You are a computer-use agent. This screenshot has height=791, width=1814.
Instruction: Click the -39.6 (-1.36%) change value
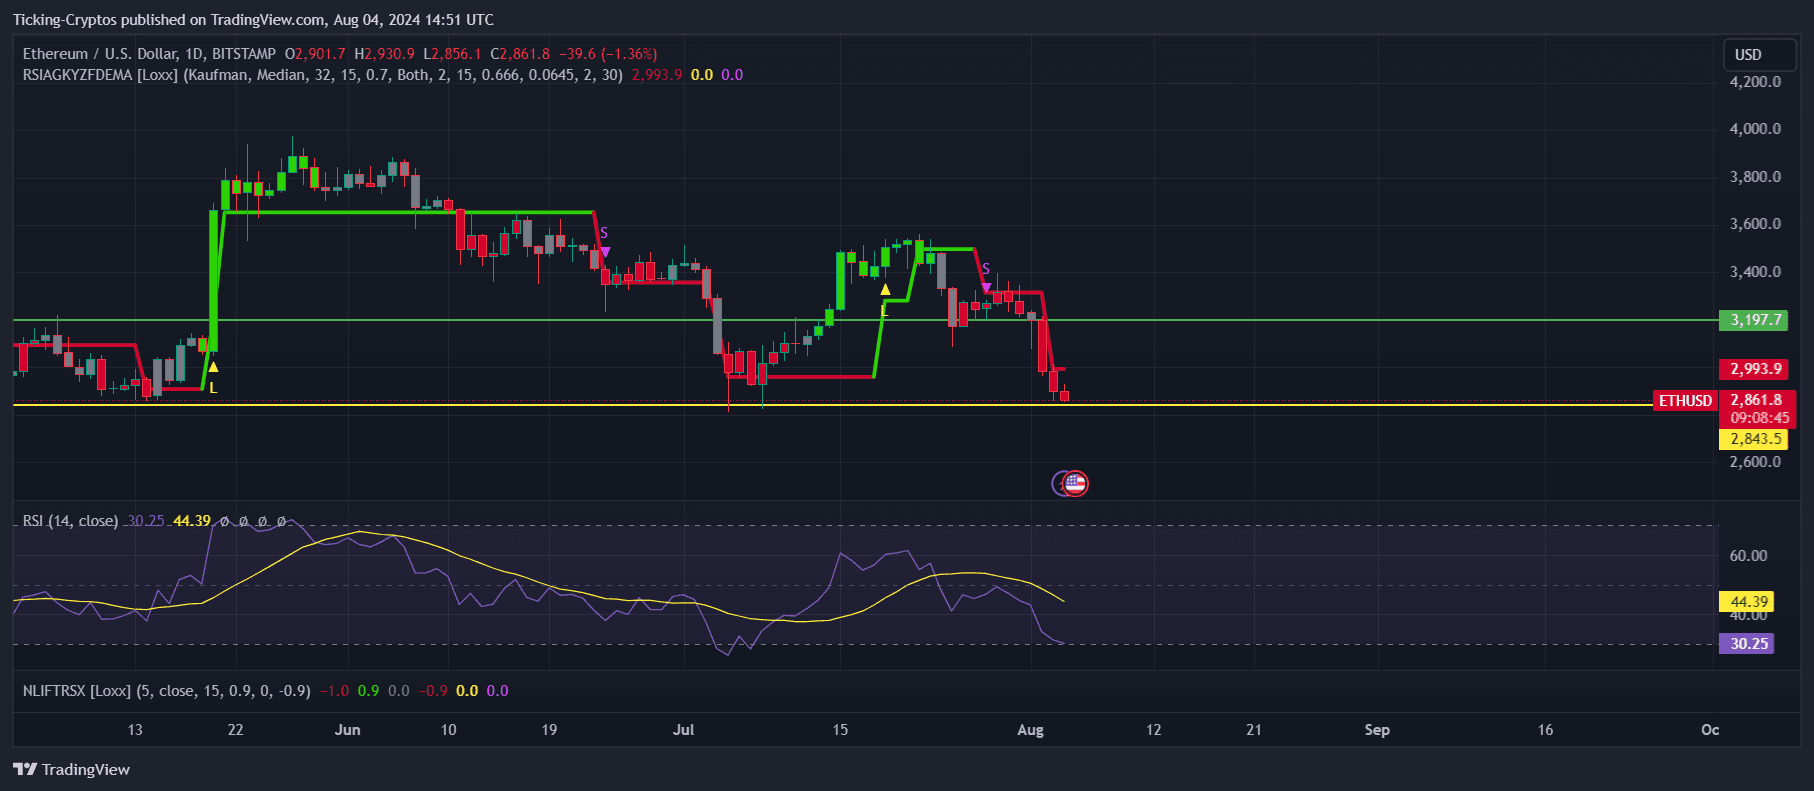click(608, 54)
